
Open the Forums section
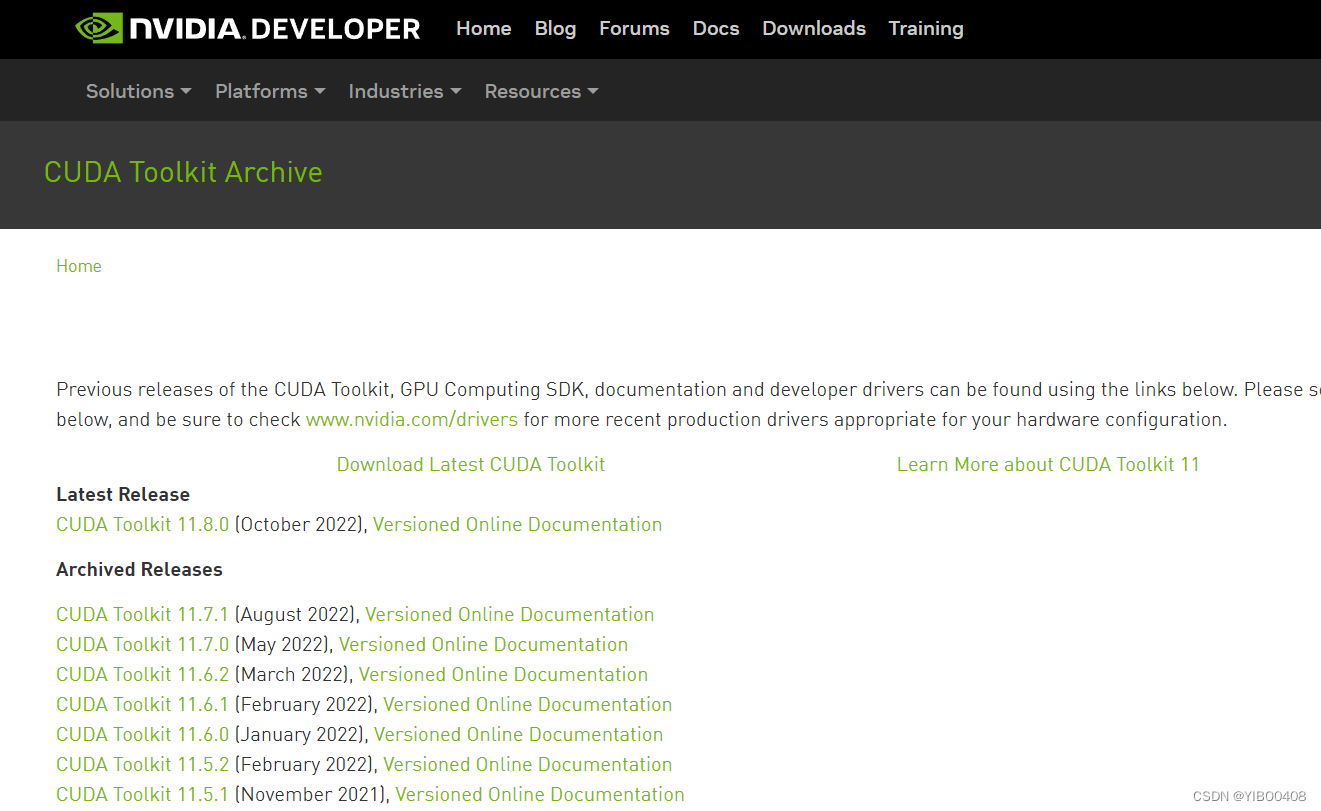(634, 29)
